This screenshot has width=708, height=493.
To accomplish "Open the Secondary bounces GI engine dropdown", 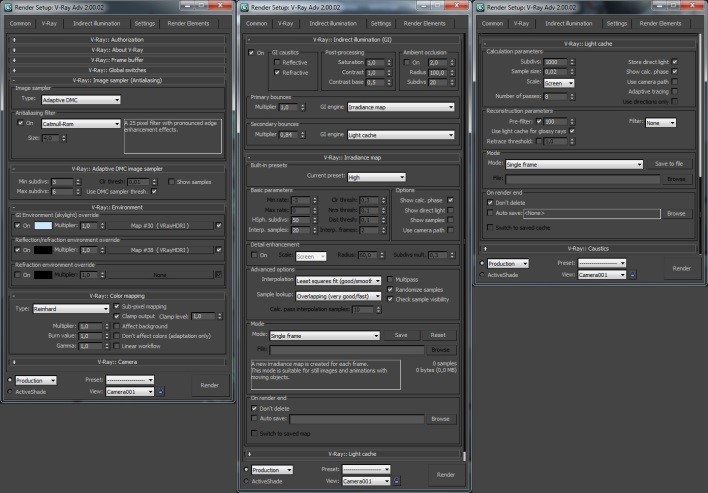I will pos(401,135).
